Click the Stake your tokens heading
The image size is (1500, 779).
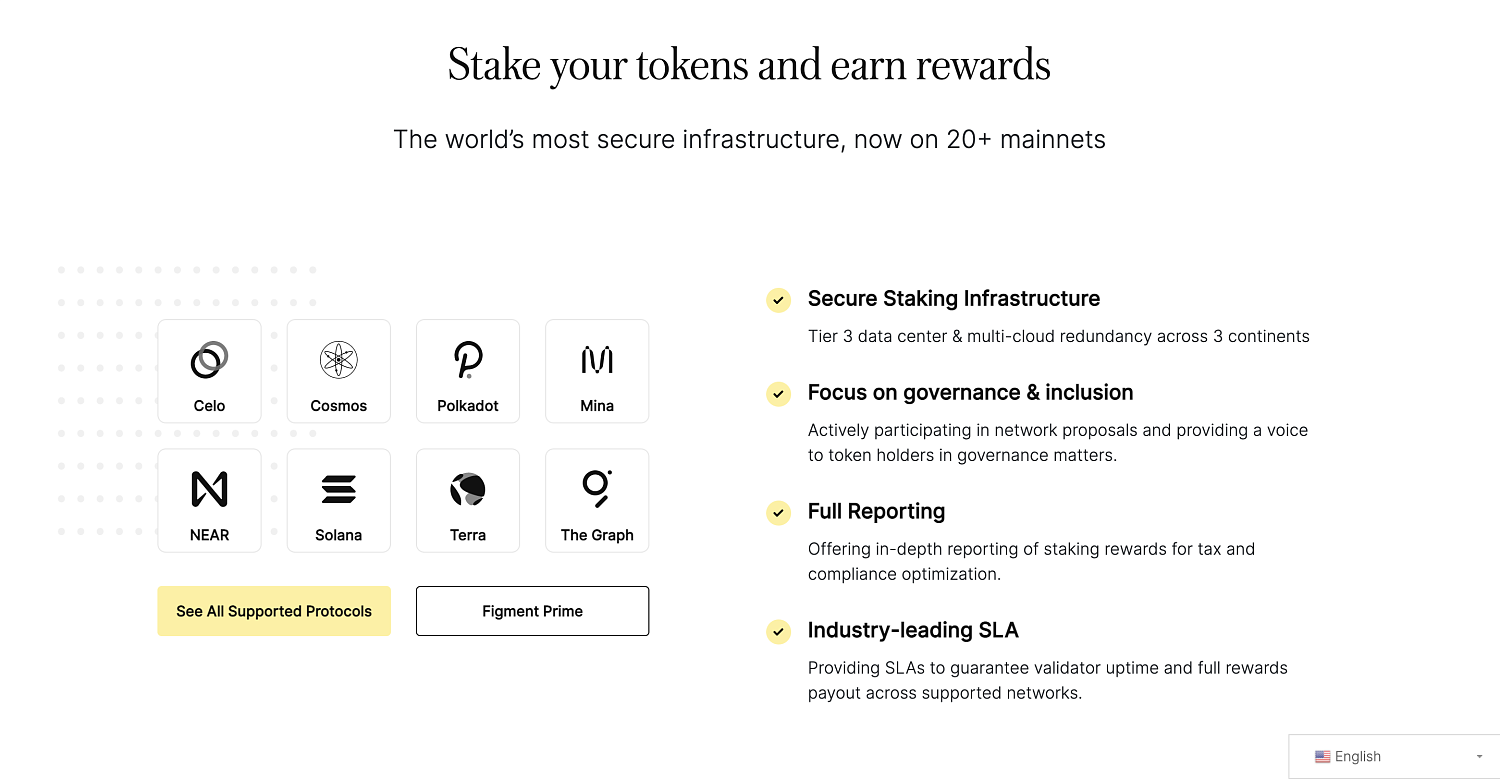749,65
